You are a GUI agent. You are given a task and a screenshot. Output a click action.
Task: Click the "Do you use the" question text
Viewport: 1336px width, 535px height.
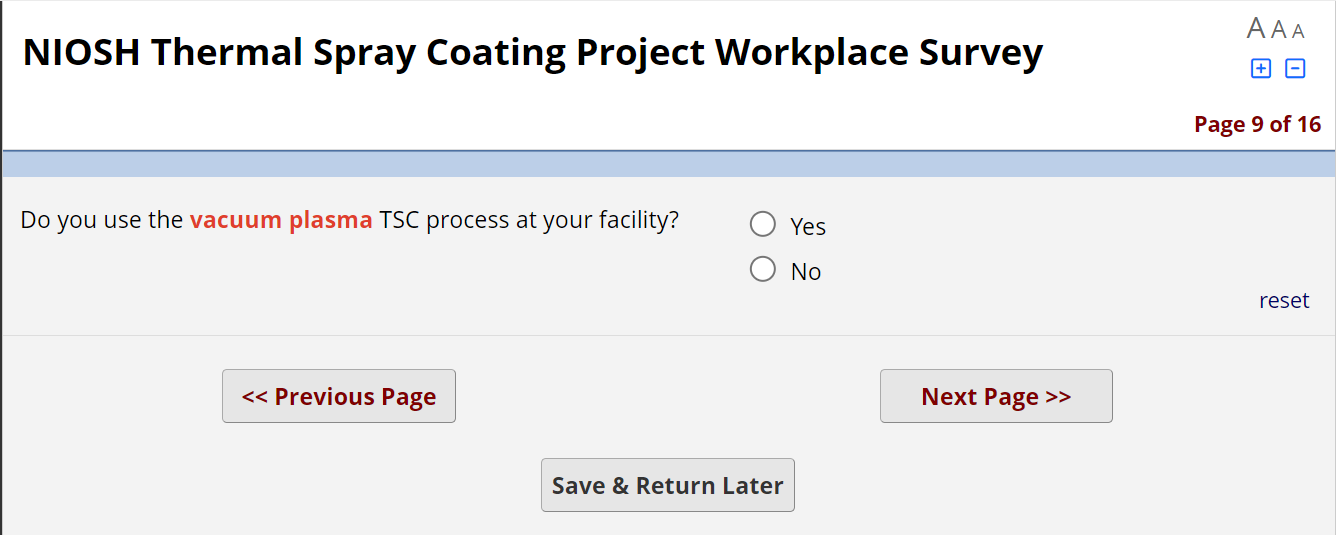(x=102, y=220)
